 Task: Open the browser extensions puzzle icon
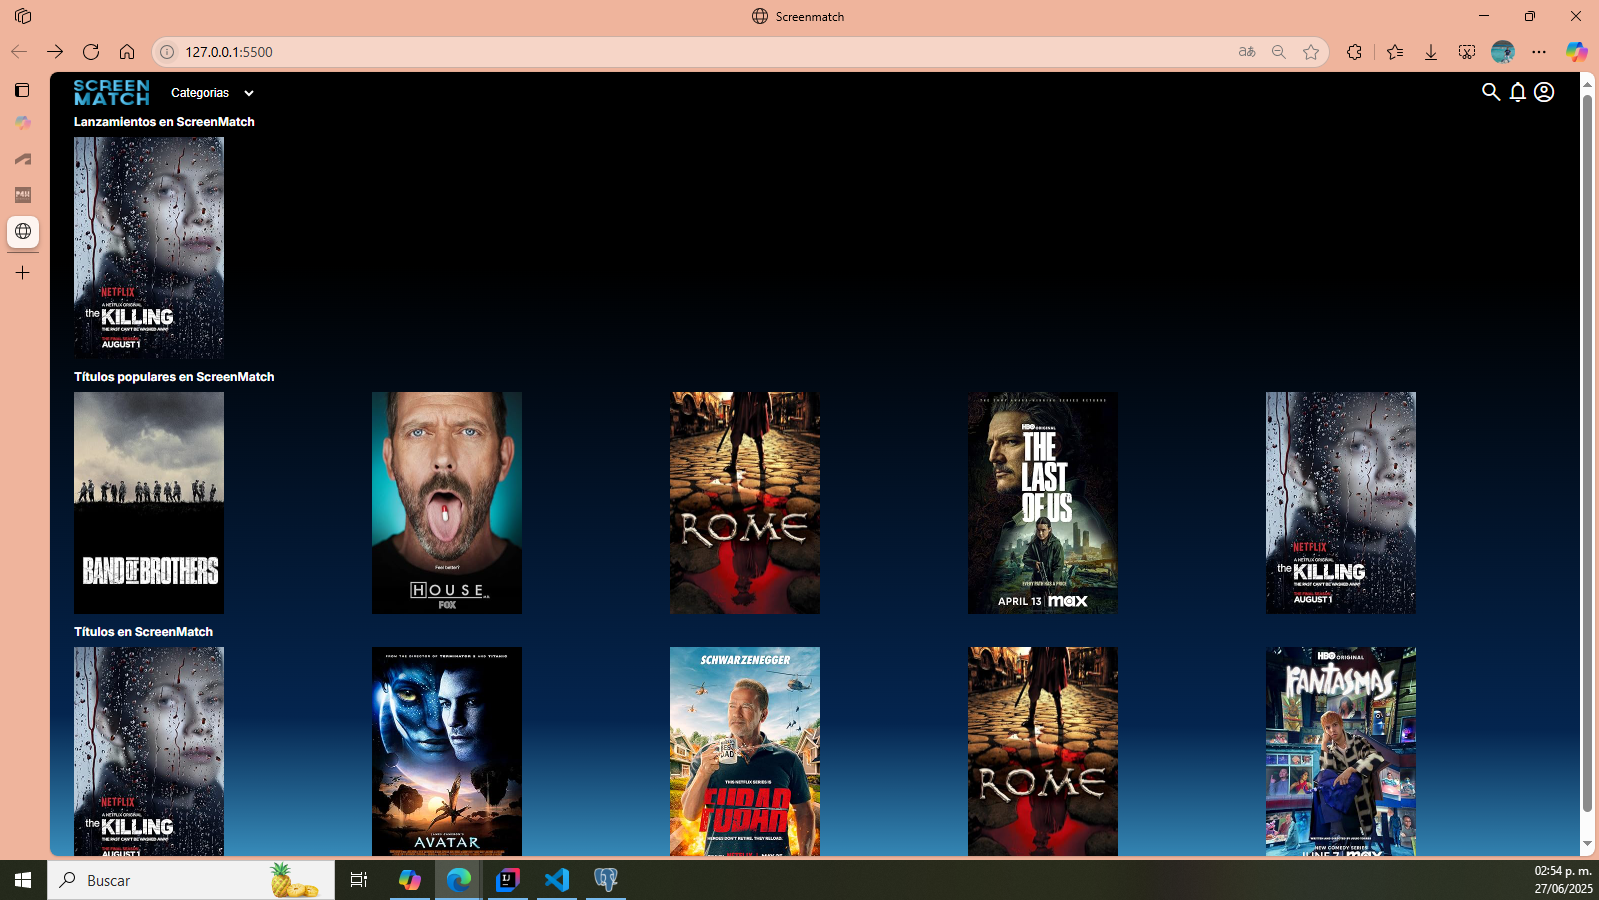point(1354,52)
